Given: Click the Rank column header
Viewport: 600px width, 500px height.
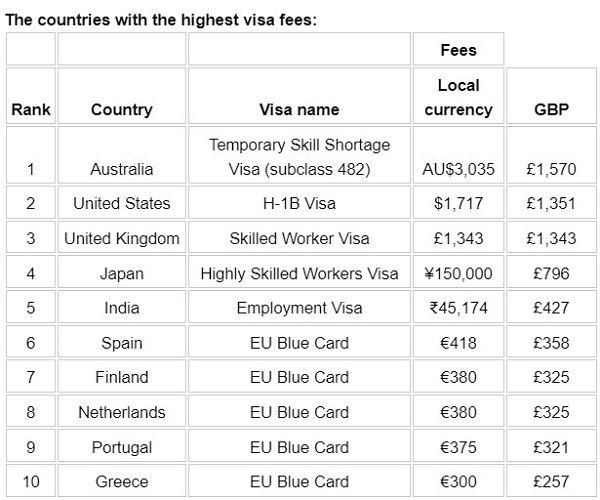Looking at the screenshot, I should [x=31, y=109].
